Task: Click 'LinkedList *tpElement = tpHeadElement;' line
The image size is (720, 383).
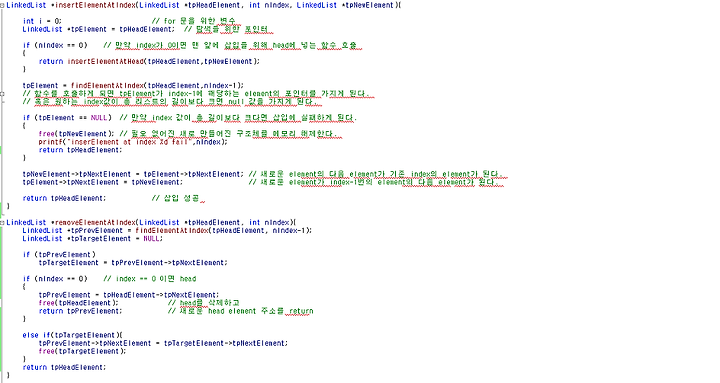Action: coord(99,29)
